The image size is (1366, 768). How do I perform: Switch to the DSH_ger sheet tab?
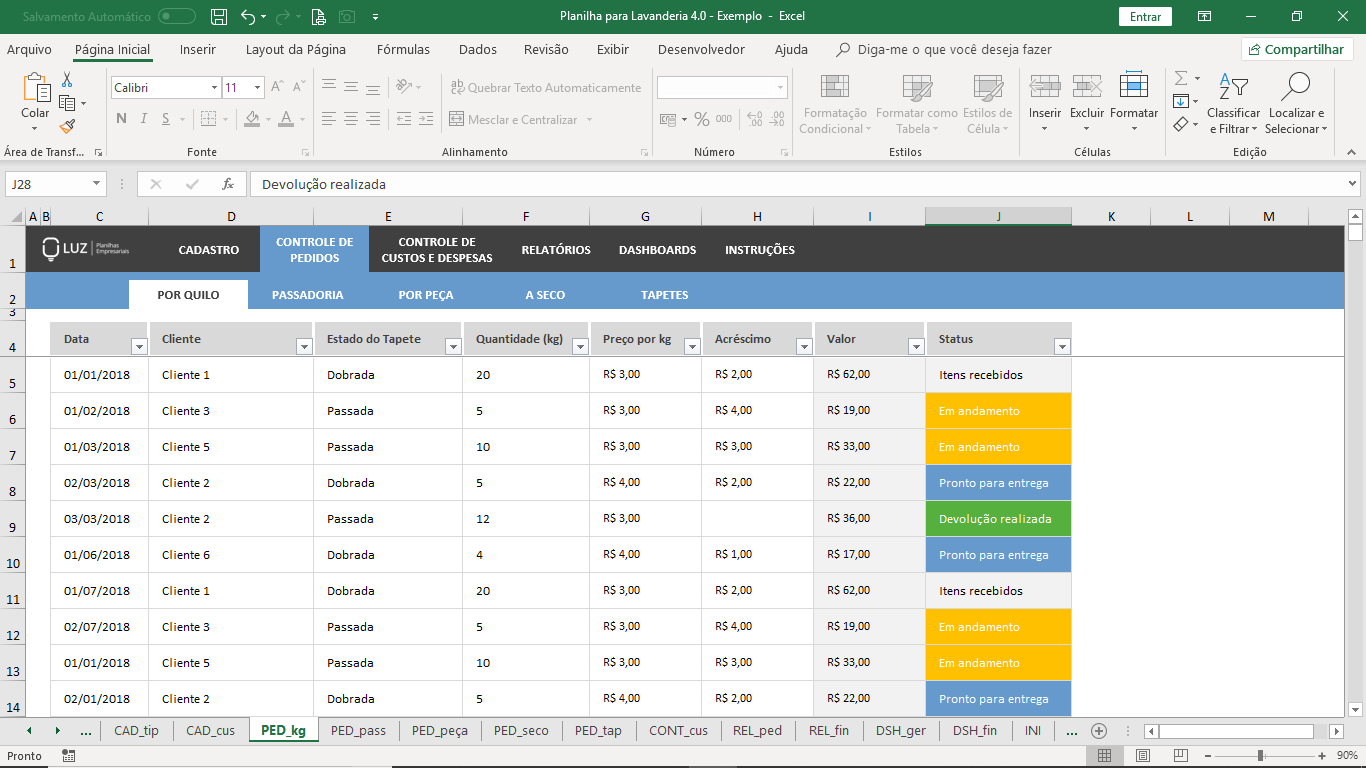900,731
